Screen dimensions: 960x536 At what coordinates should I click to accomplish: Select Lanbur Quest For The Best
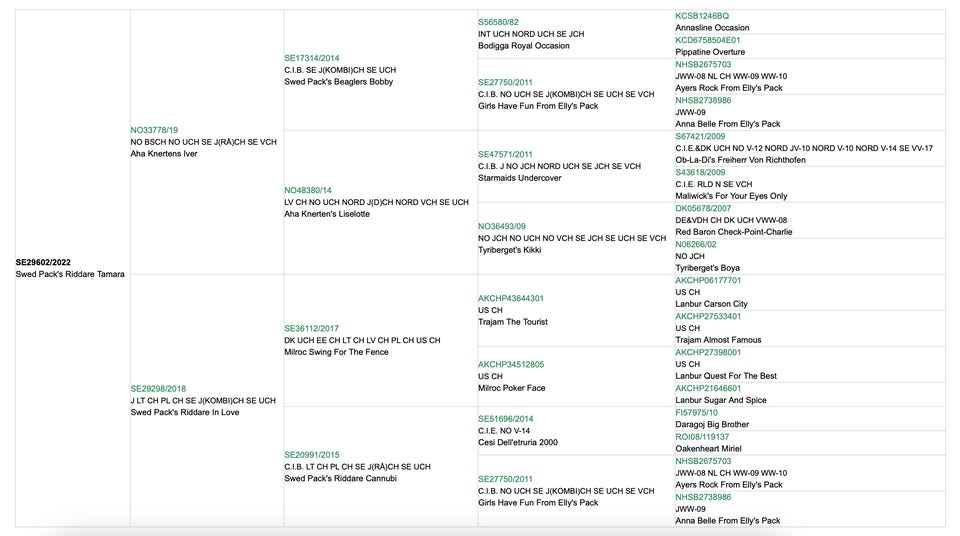726,376
